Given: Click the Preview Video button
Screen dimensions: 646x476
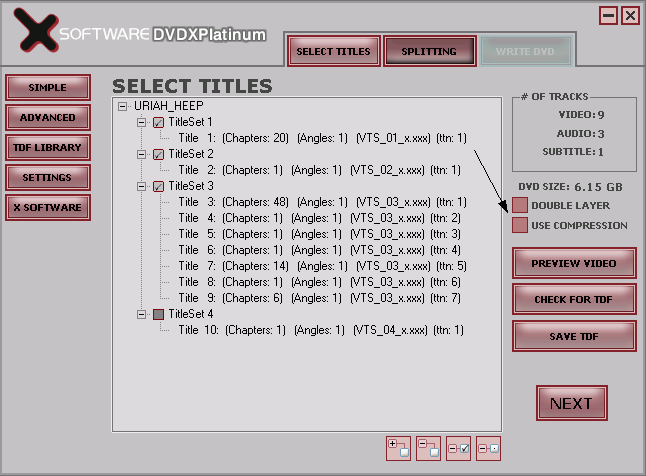Looking at the screenshot, I should [574, 263].
